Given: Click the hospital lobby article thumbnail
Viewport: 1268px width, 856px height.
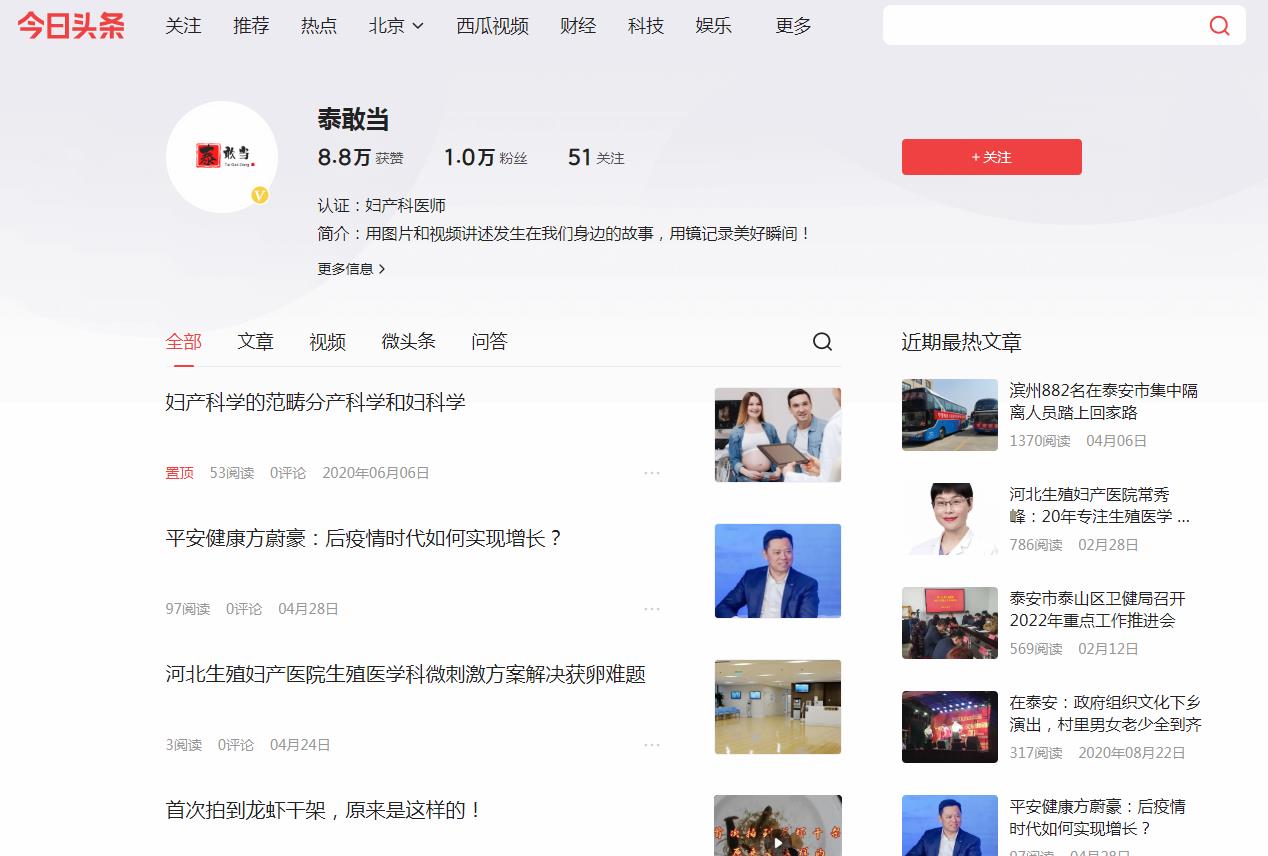Looking at the screenshot, I should tap(778, 707).
